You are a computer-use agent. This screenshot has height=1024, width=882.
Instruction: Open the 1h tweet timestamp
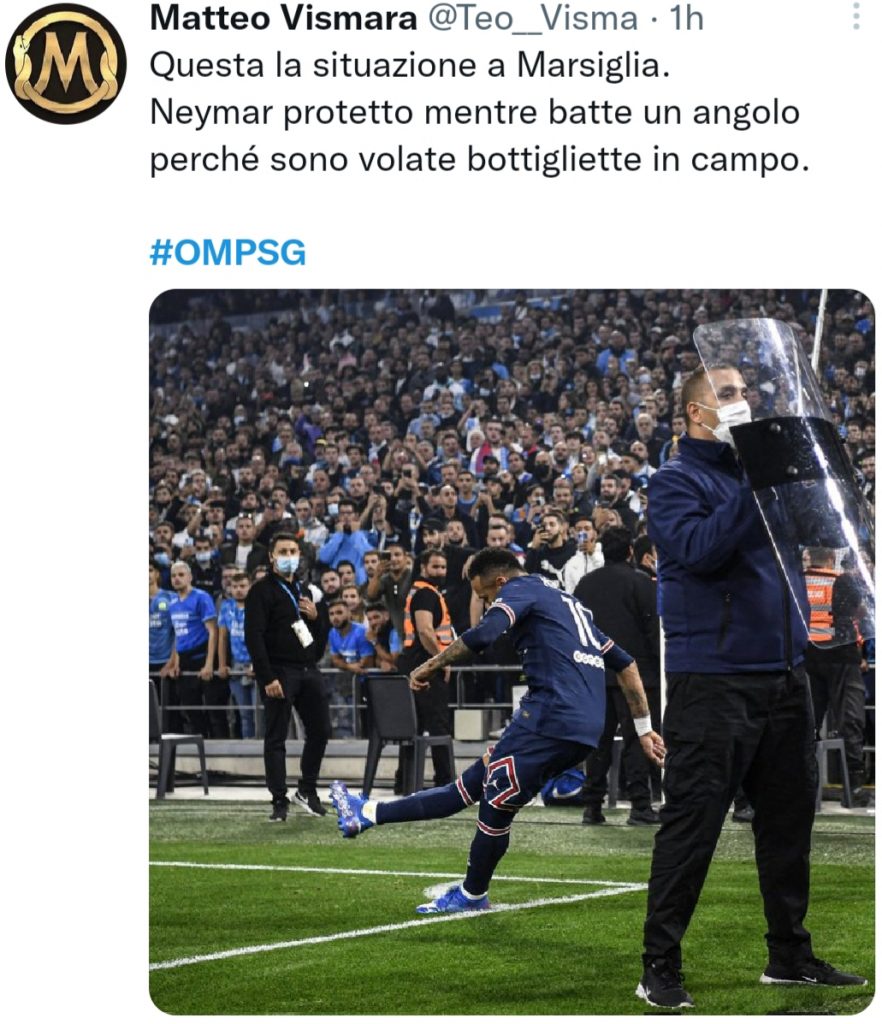point(686,17)
